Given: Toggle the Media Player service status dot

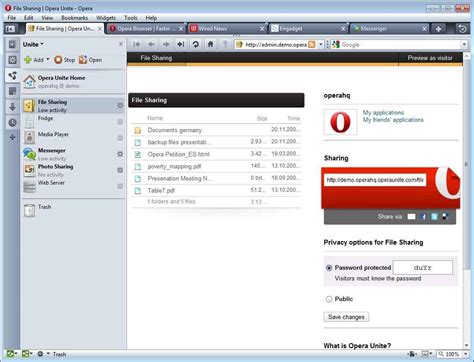Looking at the screenshot, I should pyautogui.click(x=120, y=138).
